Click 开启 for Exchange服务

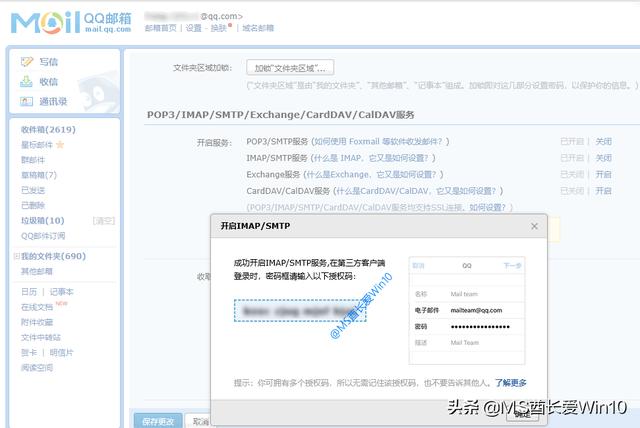(x=603, y=175)
